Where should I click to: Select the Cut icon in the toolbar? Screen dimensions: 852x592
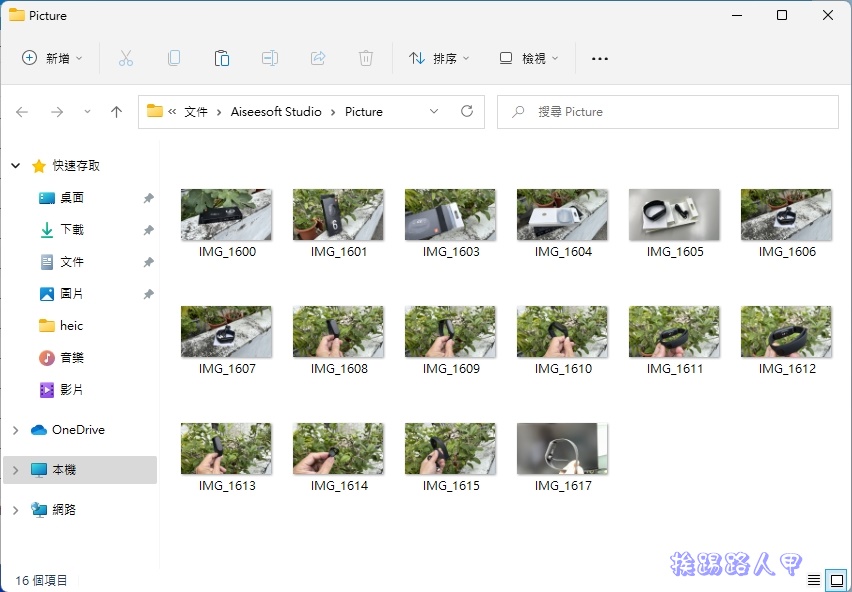click(126, 58)
